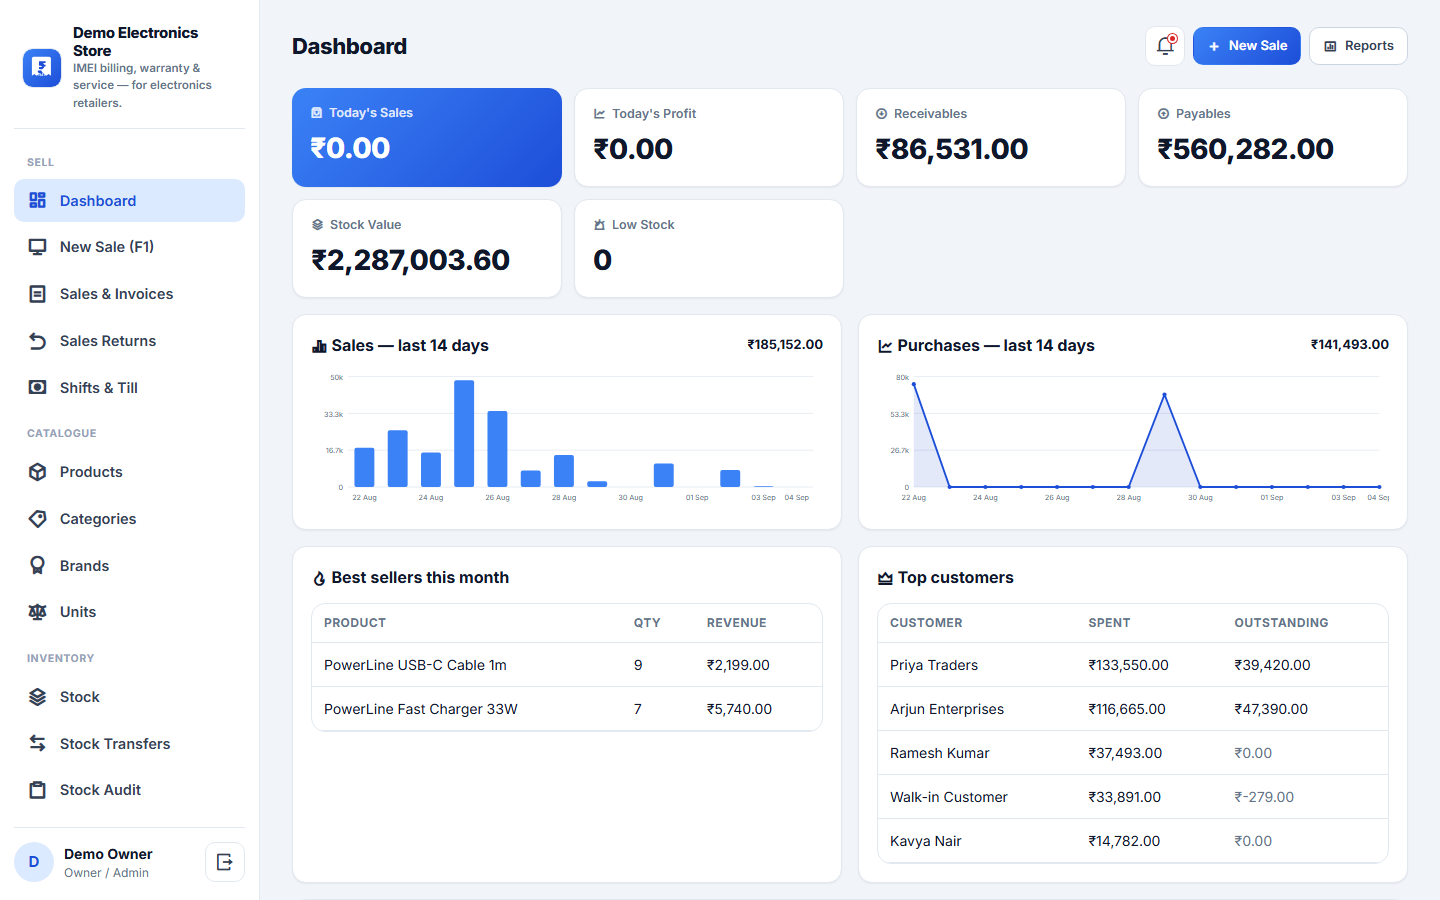This screenshot has height=900, width=1440.
Task: Select Arjun Enterprises customer row
Action: [1133, 709]
